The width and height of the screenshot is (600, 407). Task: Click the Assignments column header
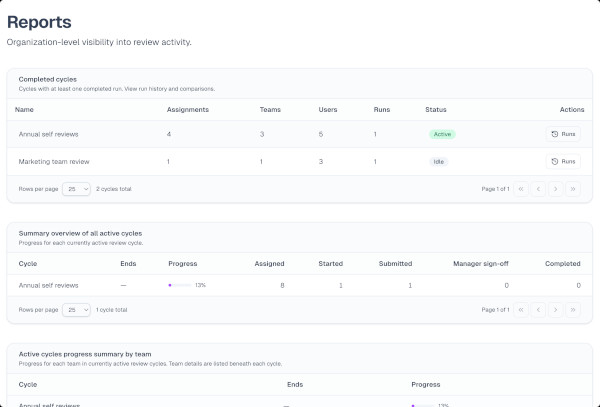[x=188, y=109]
